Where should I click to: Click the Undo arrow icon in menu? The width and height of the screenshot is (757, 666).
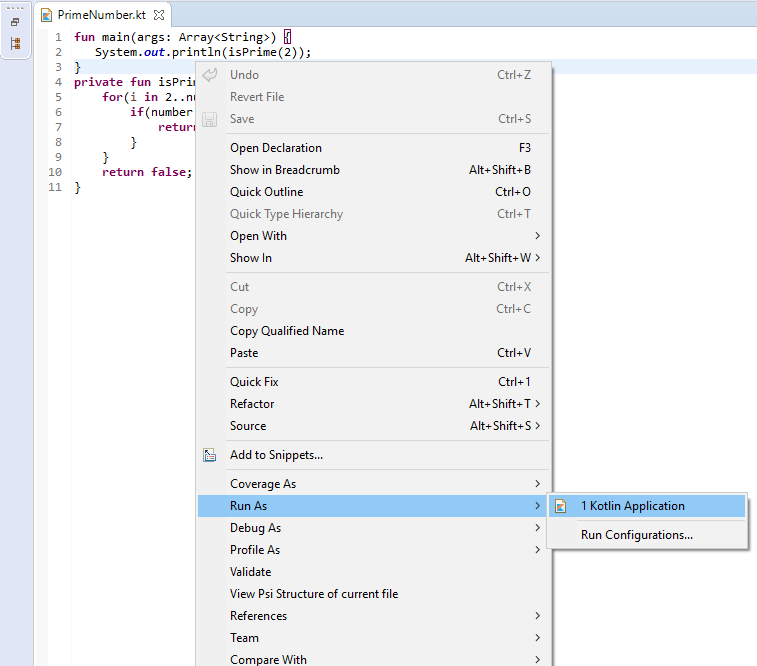[x=210, y=75]
